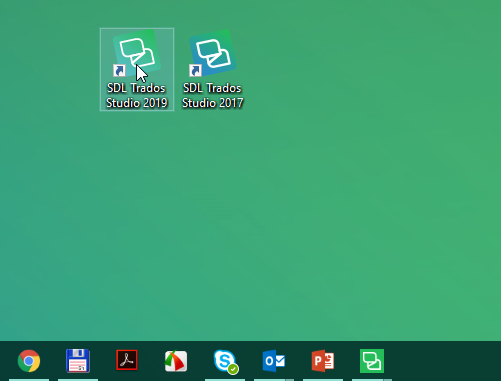This screenshot has width=501, height=381.
Task: Click the running indicator bar under PowerPoint
Action: 323,380
